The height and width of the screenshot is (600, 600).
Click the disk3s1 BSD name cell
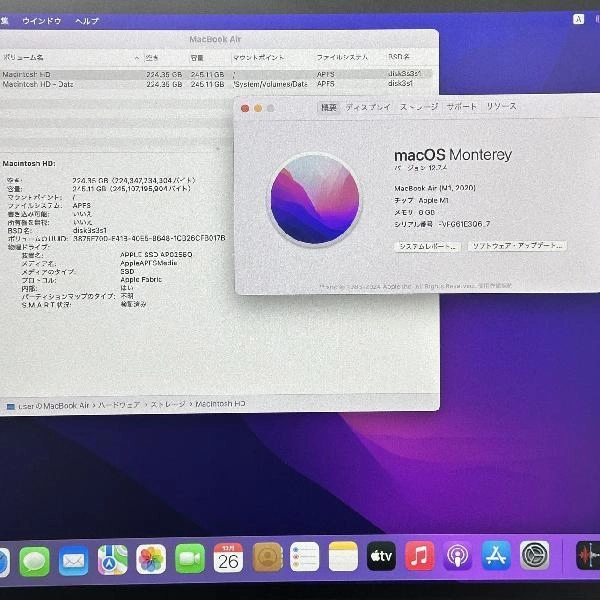400,83
